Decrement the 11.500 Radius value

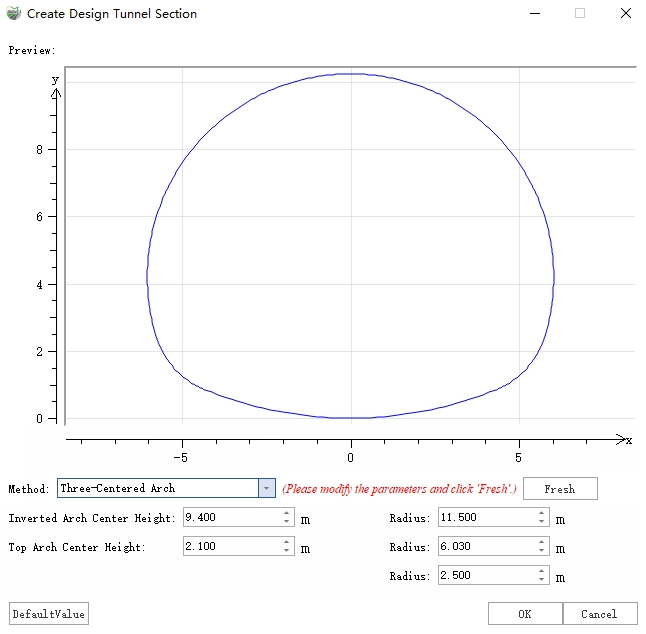point(542,523)
